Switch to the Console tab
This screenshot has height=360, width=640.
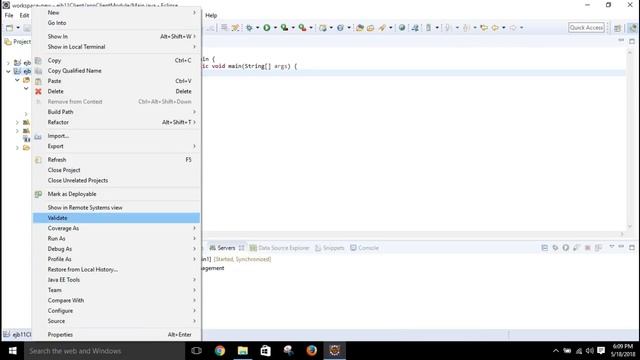pos(364,248)
